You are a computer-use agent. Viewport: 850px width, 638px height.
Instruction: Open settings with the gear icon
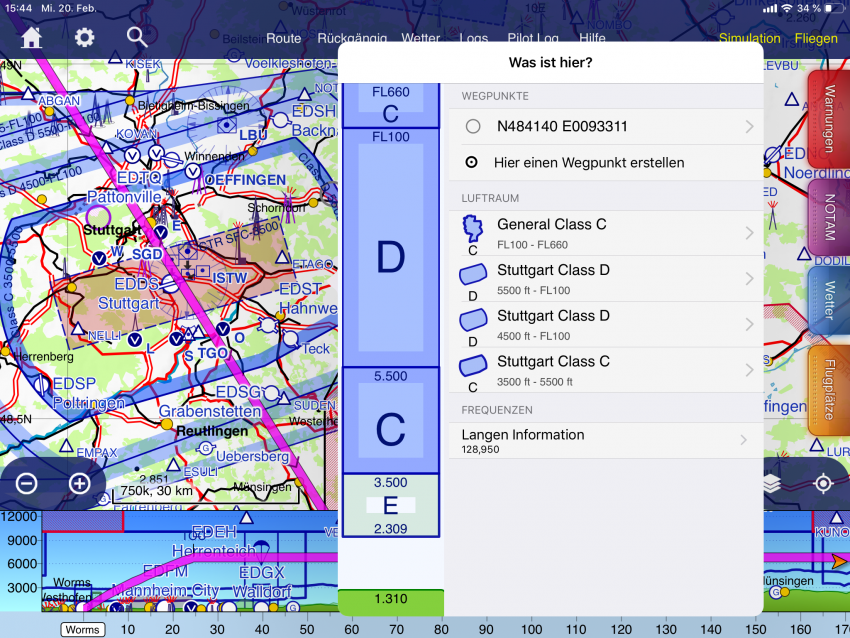click(85, 38)
